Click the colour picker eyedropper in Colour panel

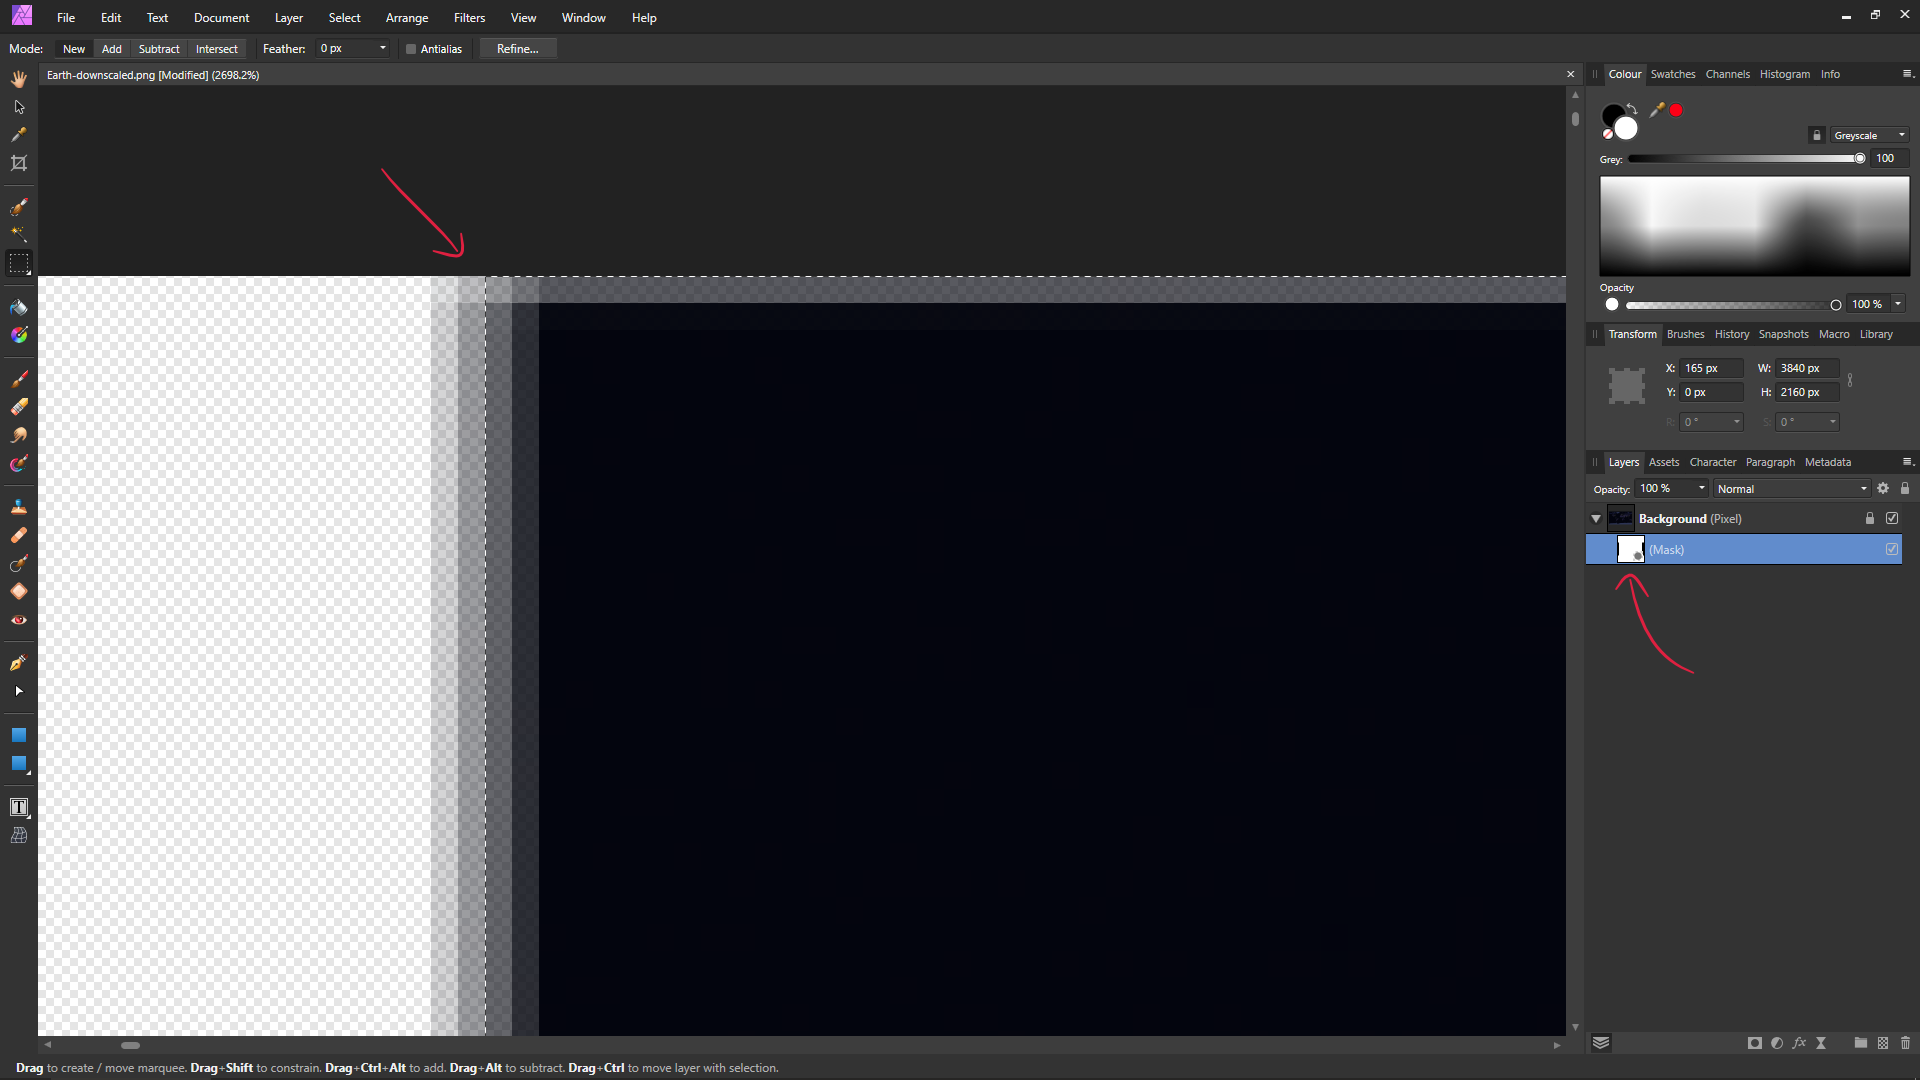click(x=1657, y=110)
